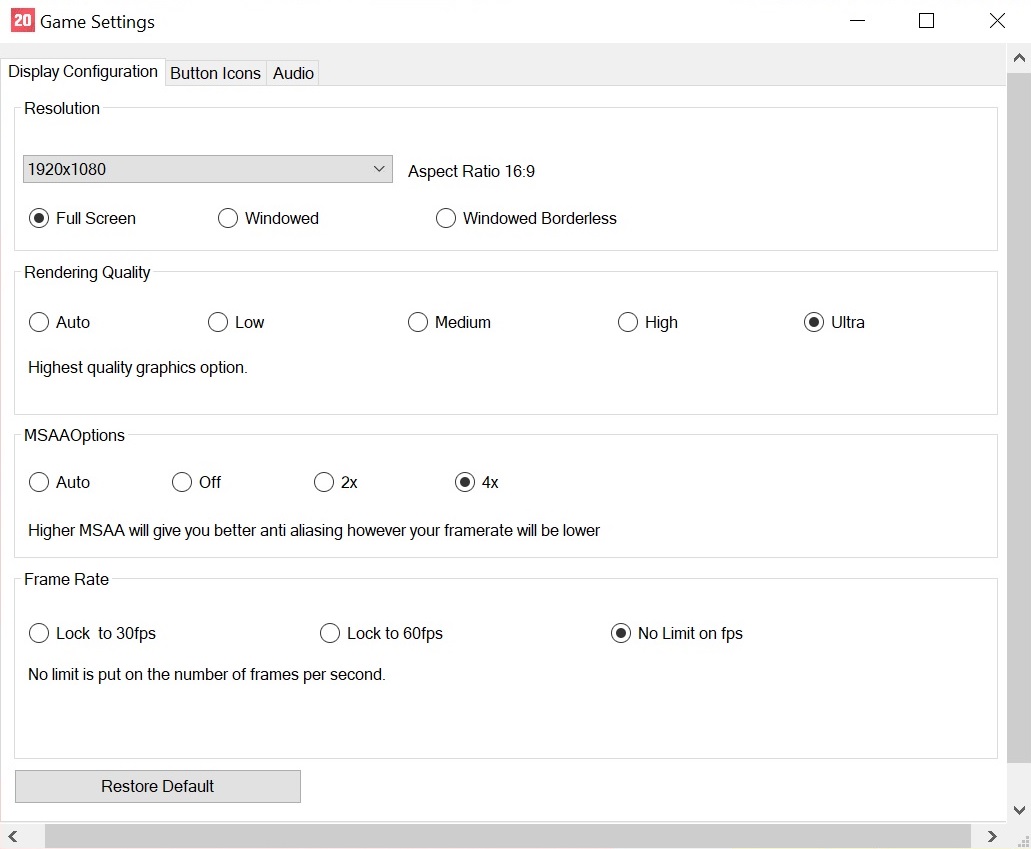Image resolution: width=1031 pixels, height=849 pixels.
Task: Click the horizontal scrollbar right arrow
Action: (992, 837)
